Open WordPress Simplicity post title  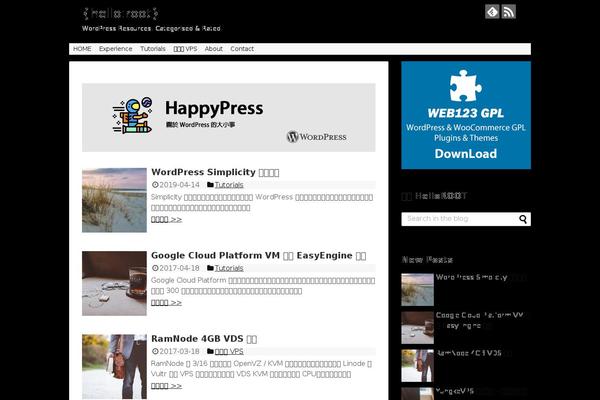[215, 172]
